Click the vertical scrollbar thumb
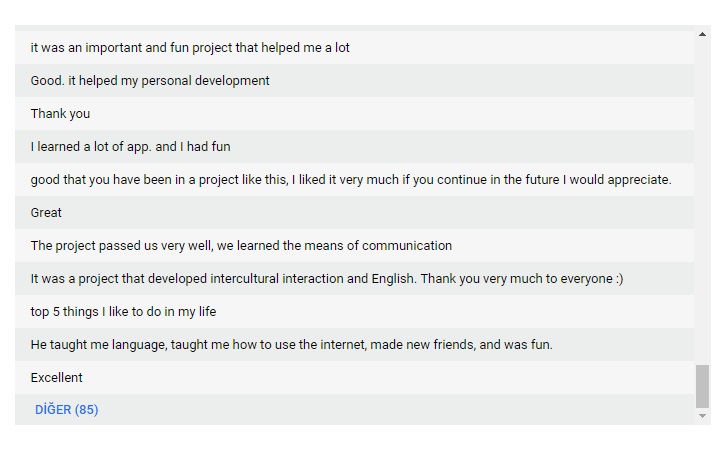Viewport: 723px width, 471px height. click(x=702, y=387)
